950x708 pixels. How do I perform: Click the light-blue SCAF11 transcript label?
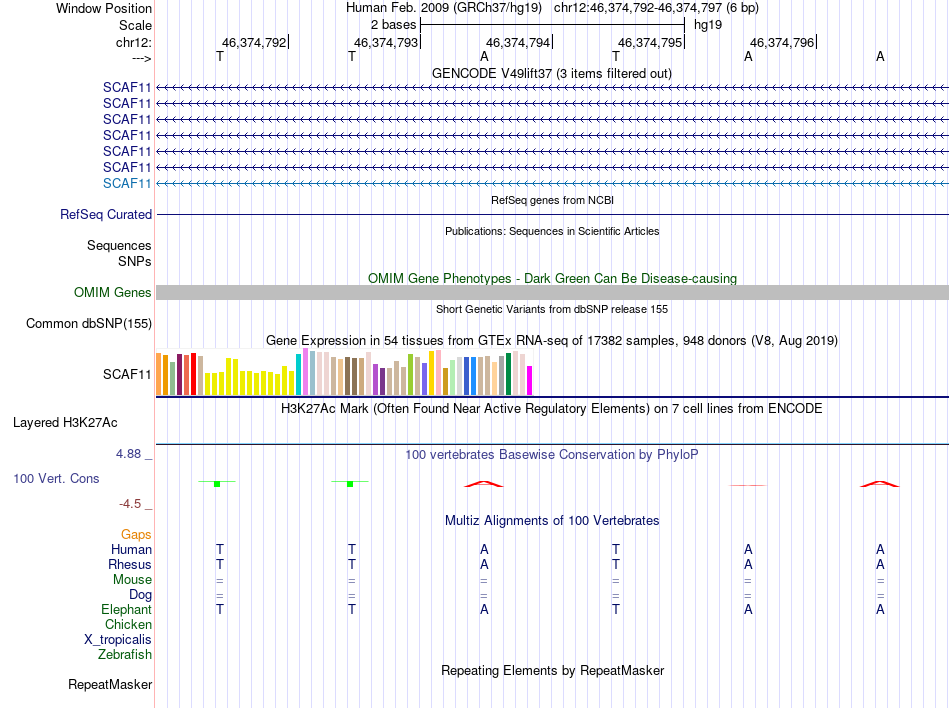pos(127,184)
